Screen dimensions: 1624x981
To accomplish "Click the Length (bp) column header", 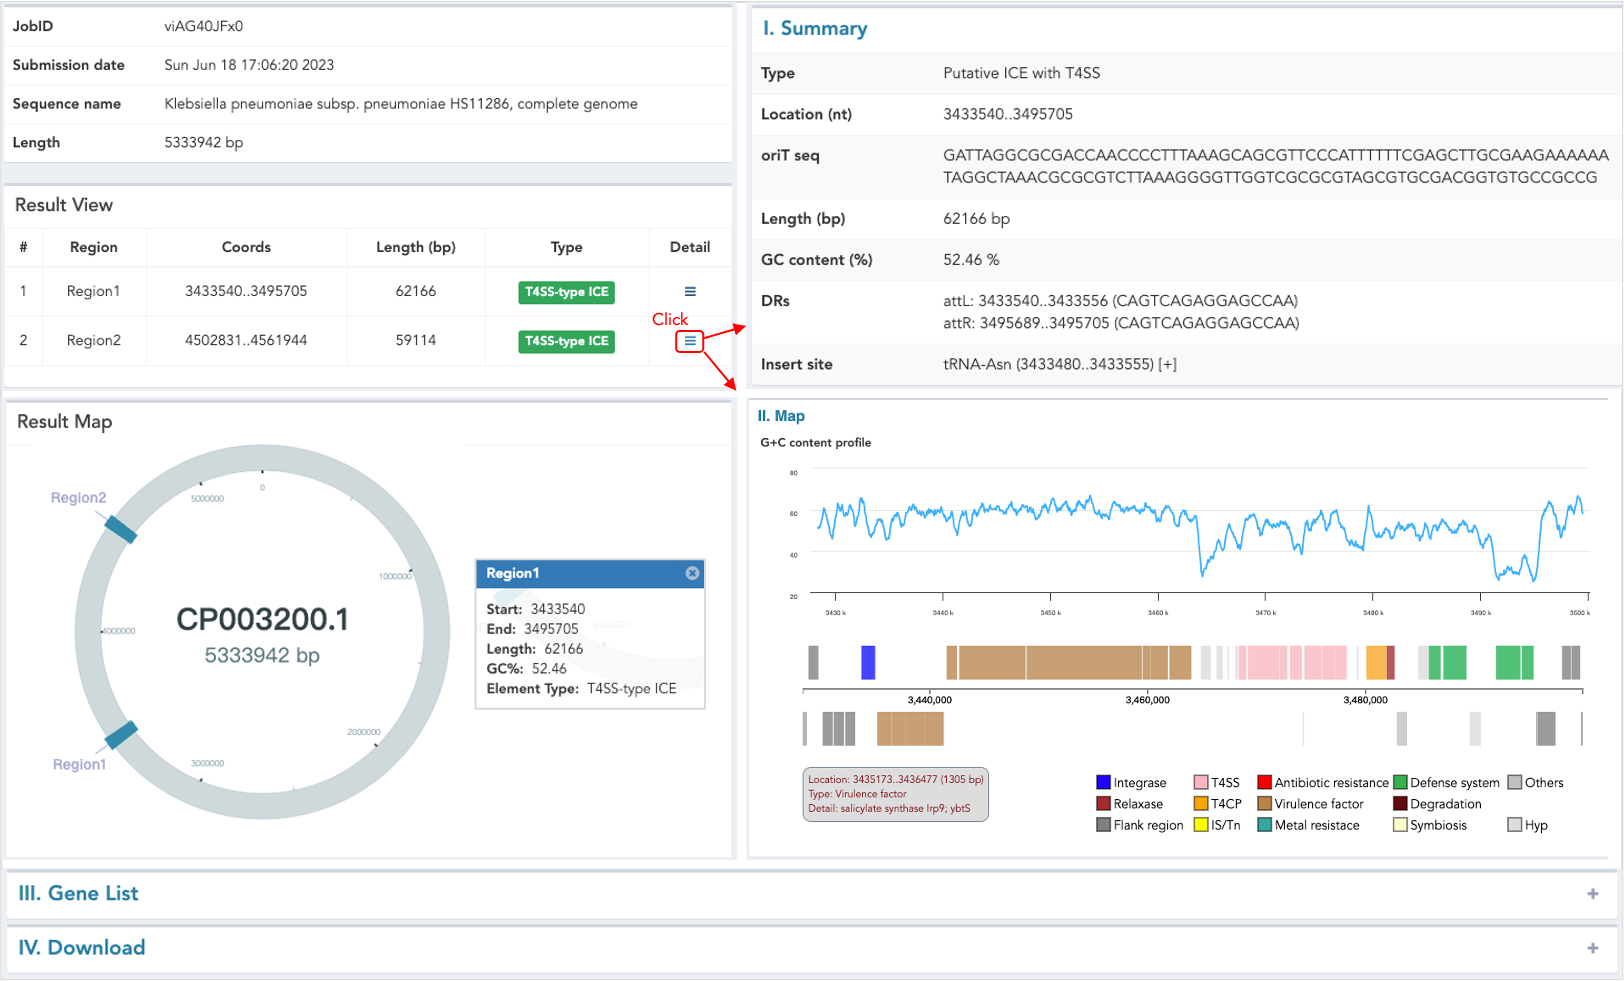I will [x=416, y=247].
